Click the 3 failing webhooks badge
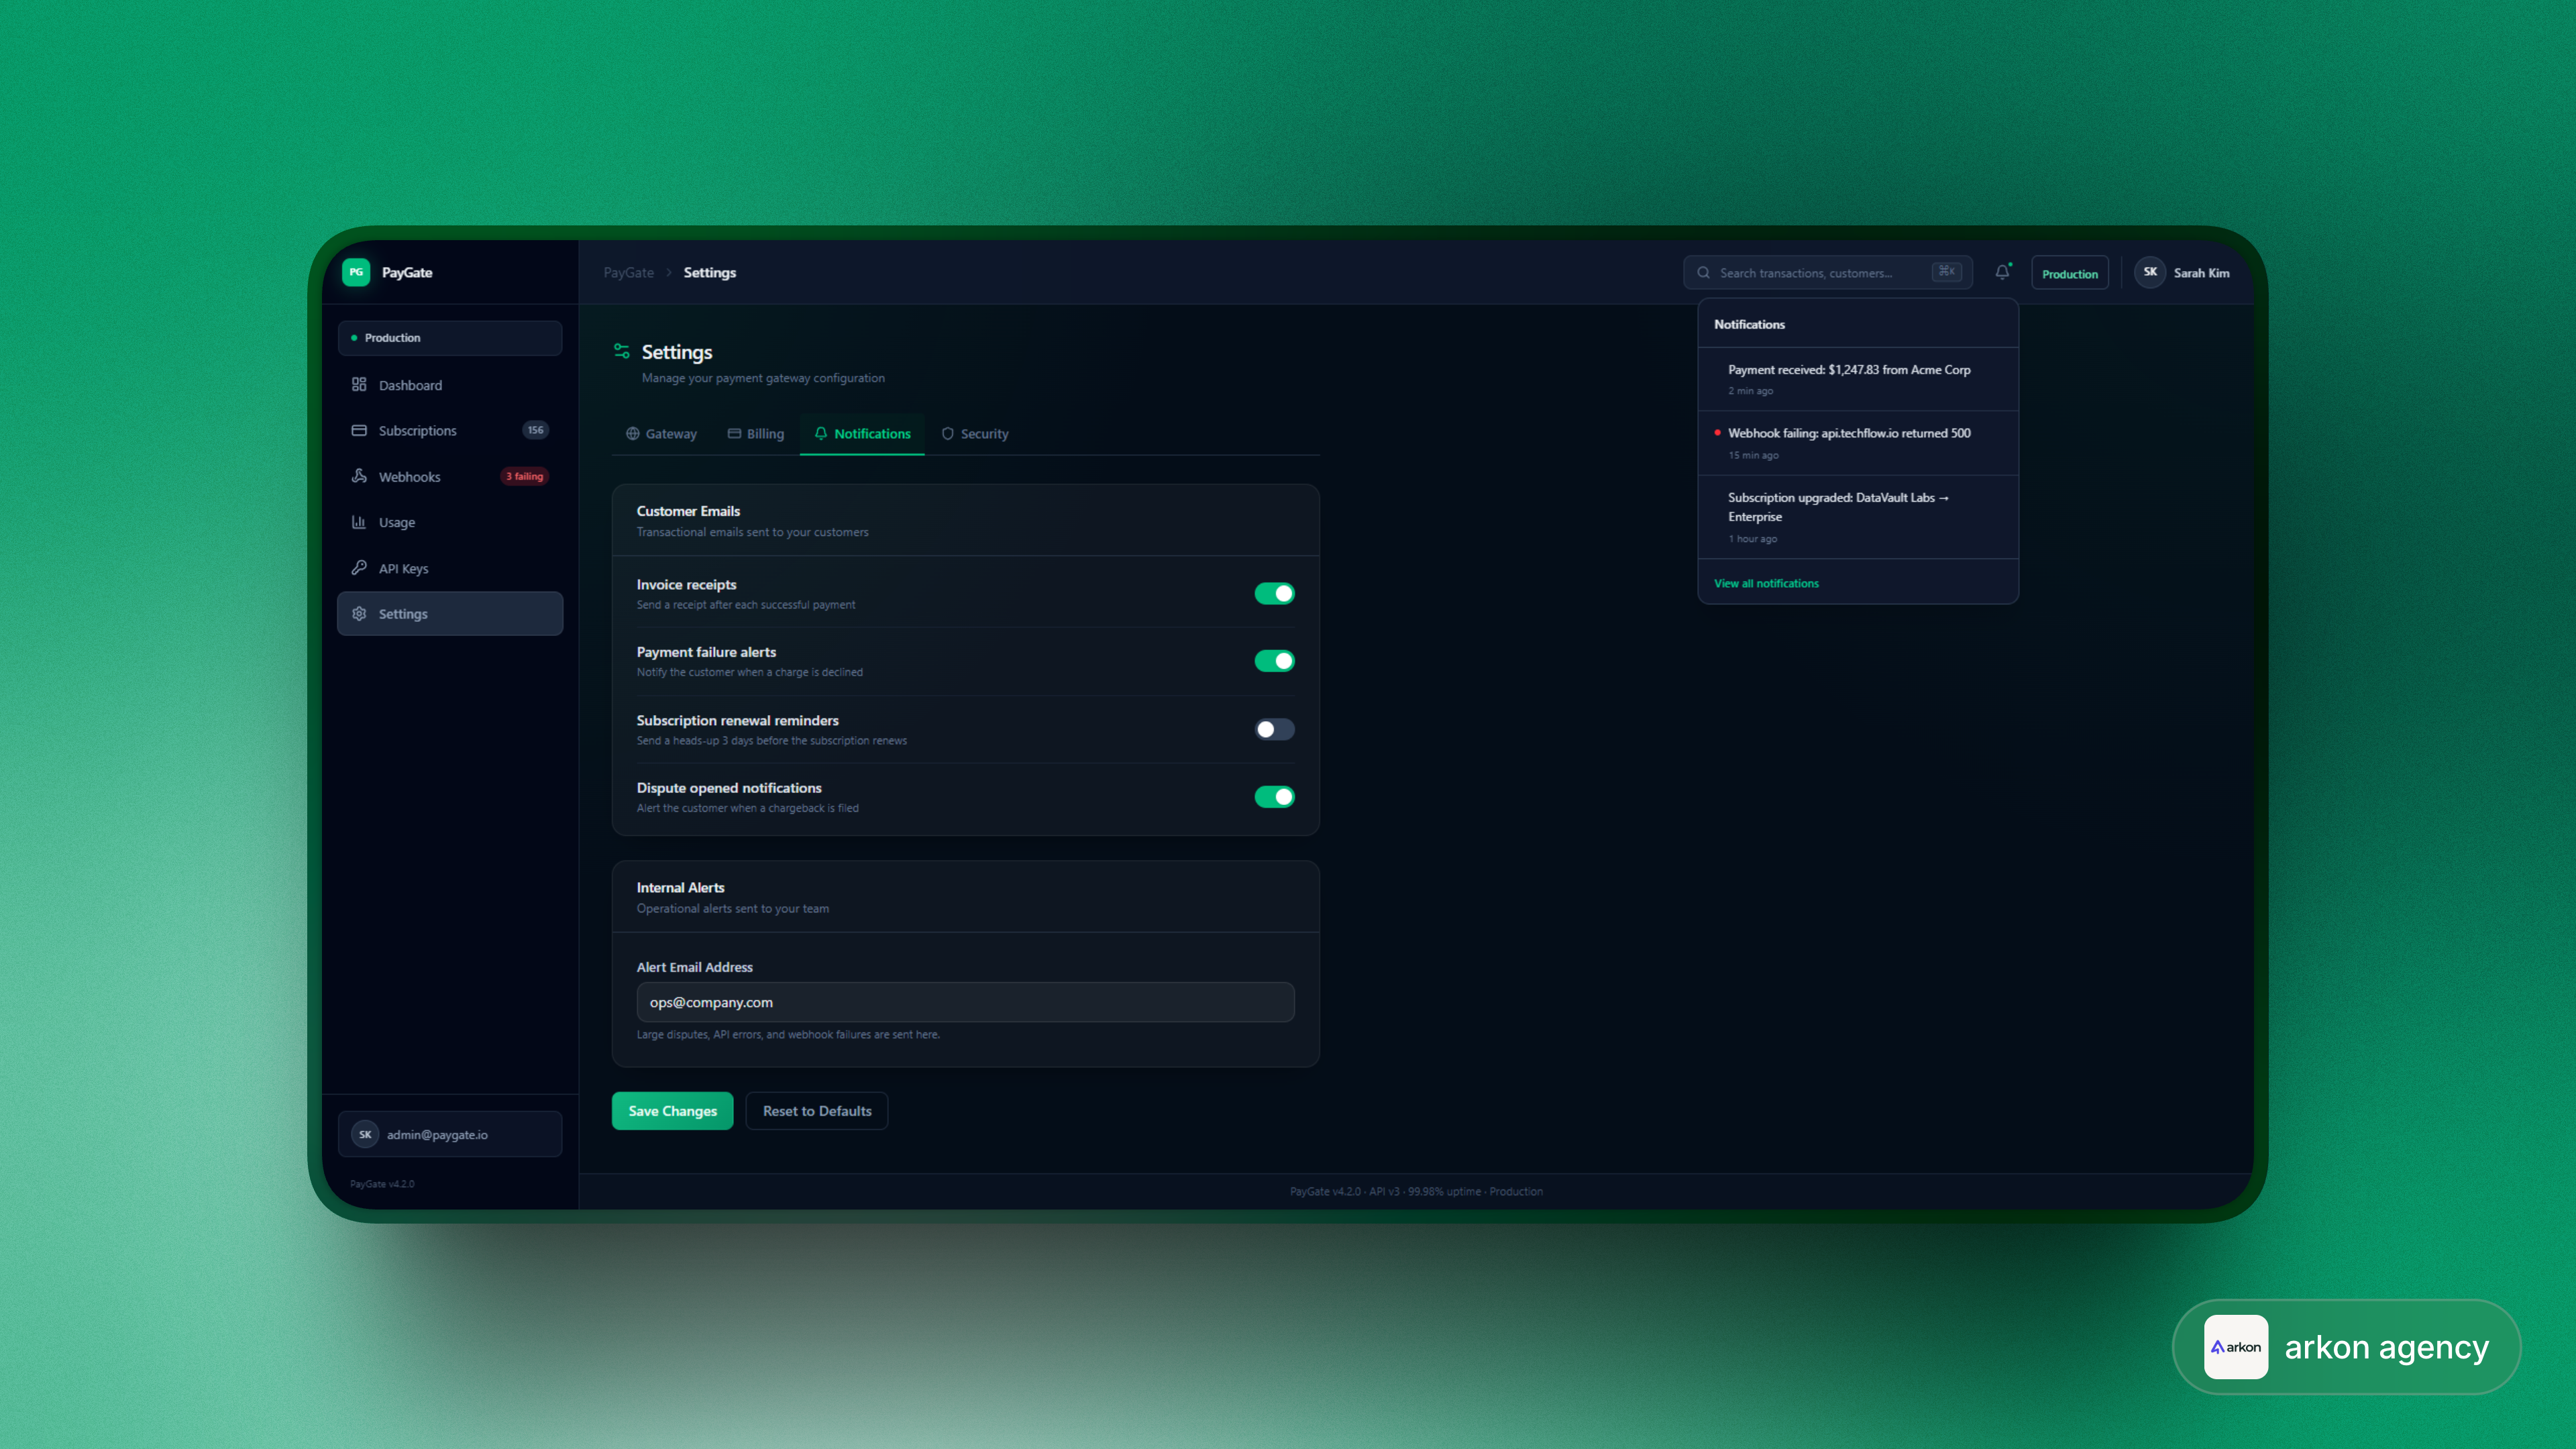 coord(524,476)
